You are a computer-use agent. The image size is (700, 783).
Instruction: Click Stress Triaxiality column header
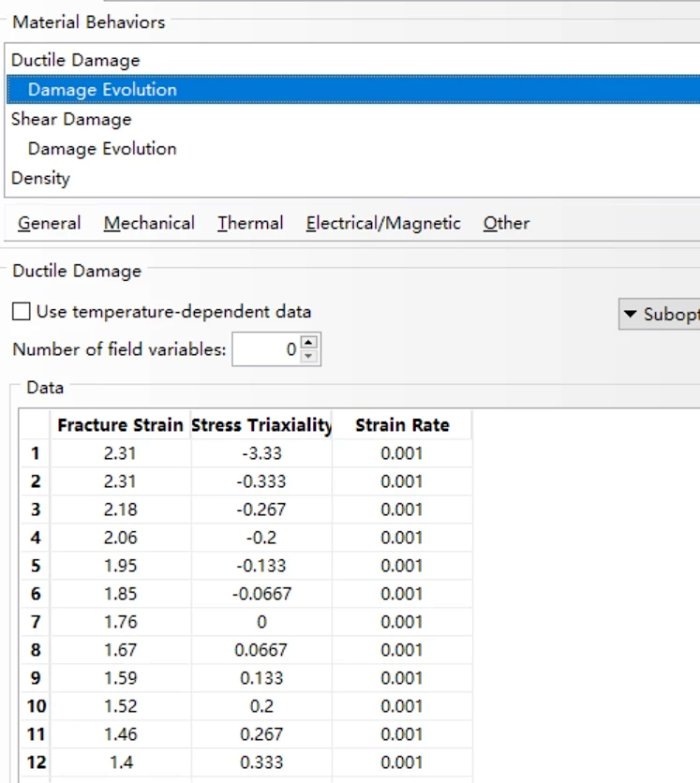[261, 425]
